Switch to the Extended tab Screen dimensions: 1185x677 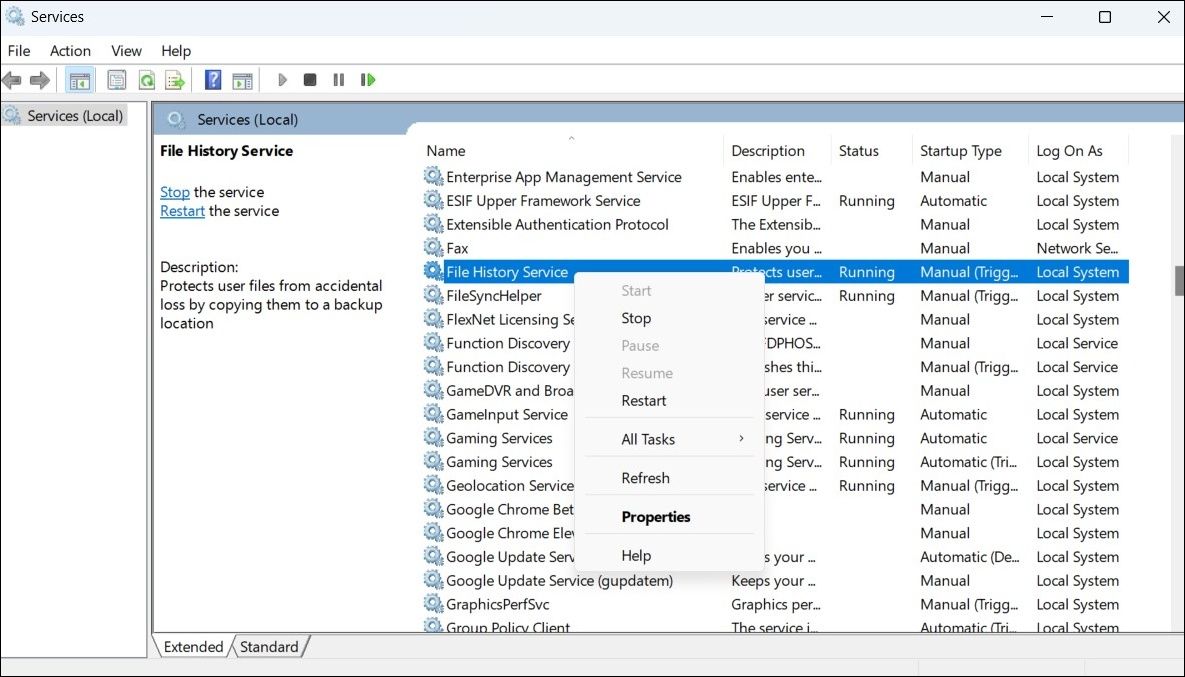click(x=193, y=647)
